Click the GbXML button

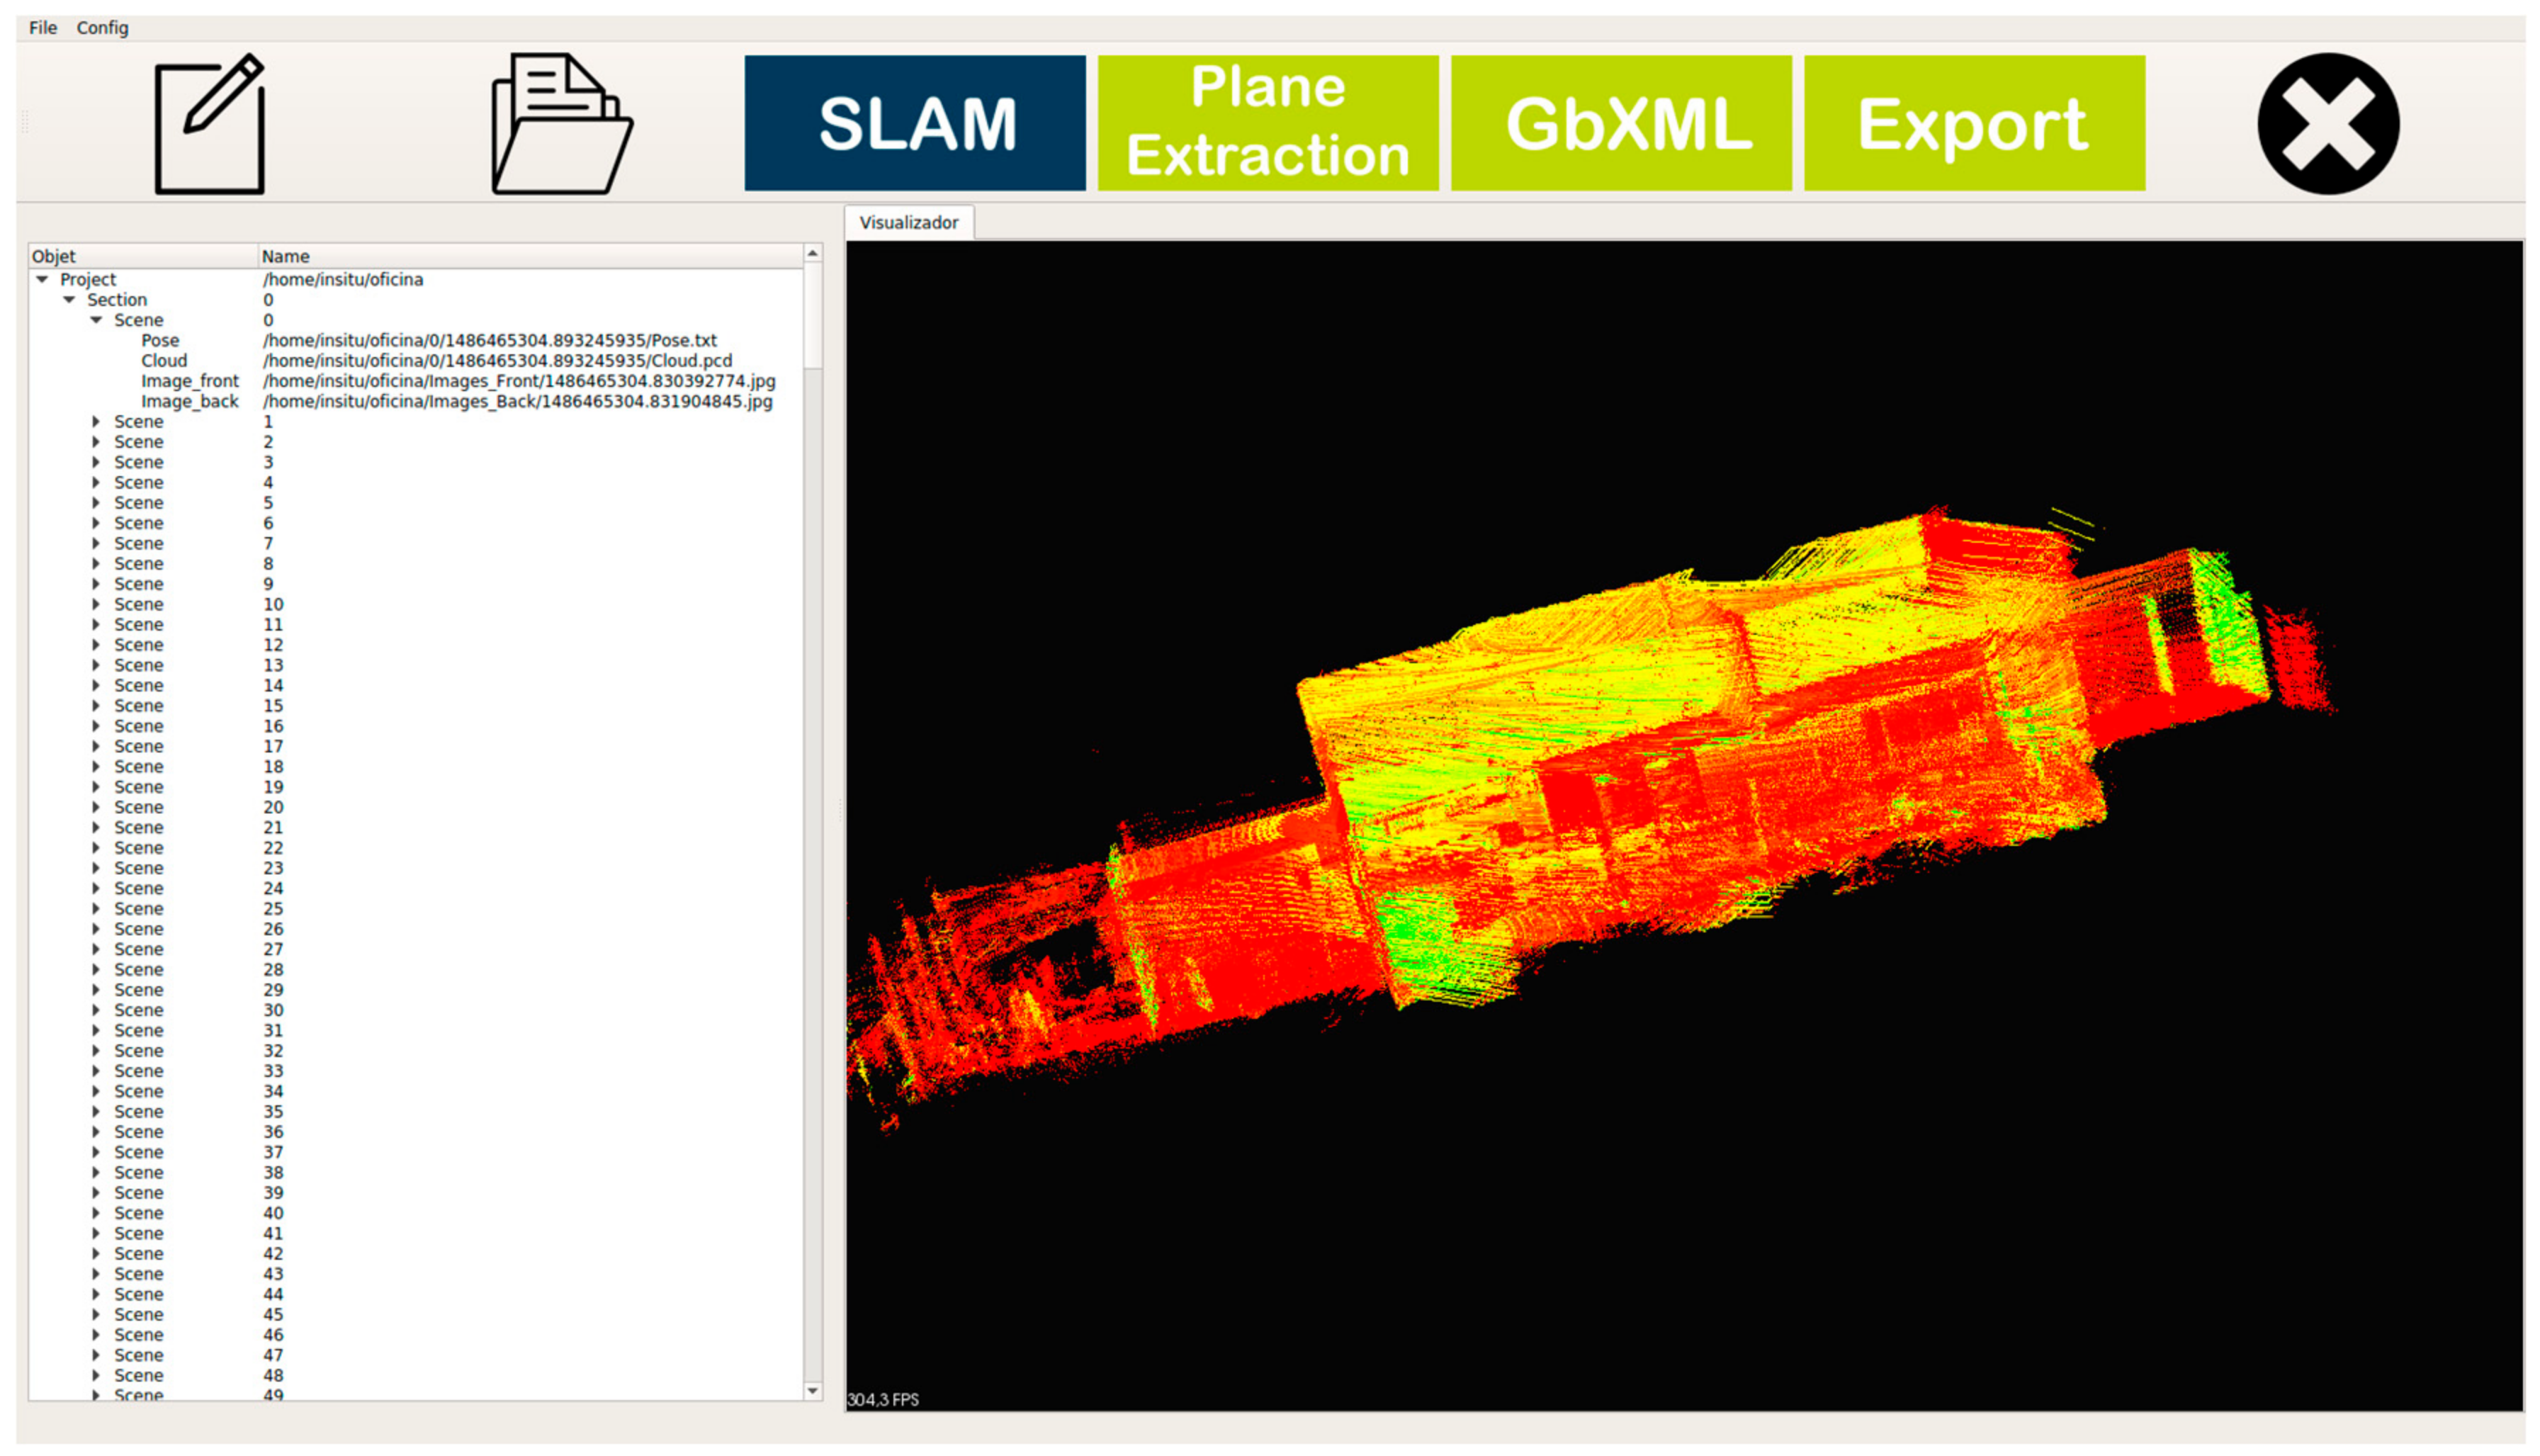point(1620,124)
